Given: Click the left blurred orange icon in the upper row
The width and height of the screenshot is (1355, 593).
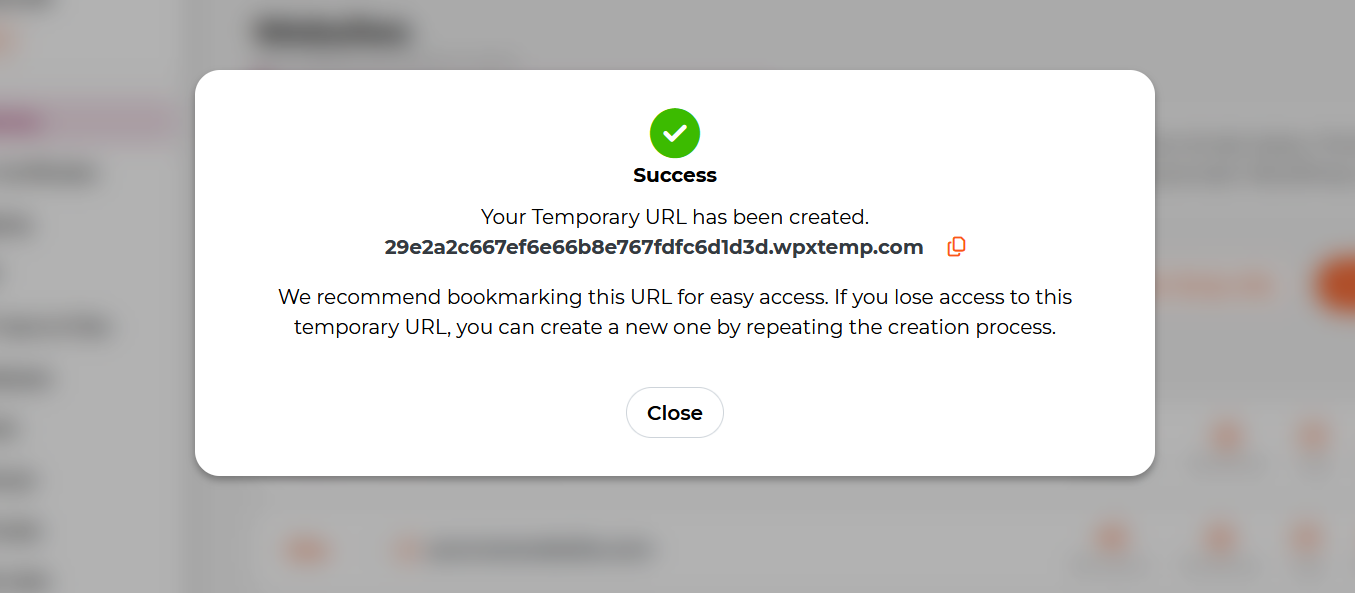Looking at the screenshot, I should [1226, 437].
